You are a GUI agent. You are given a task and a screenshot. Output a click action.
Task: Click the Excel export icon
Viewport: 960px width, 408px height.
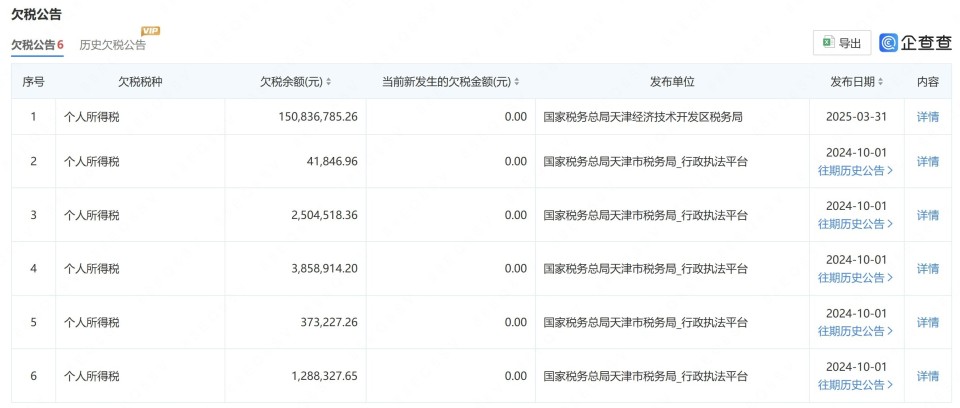coord(828,43)
